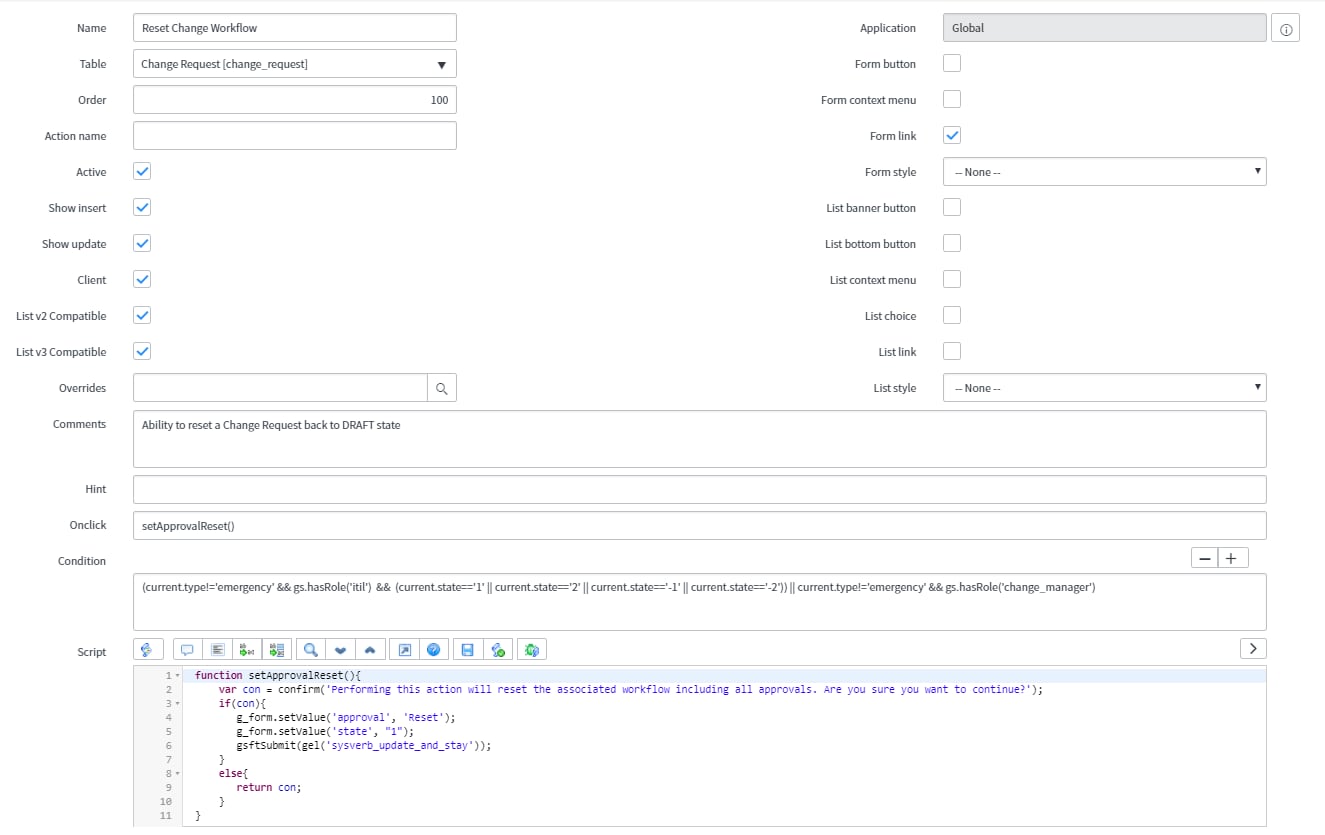Enable the Form context menu checkbox
This screenshot has width=1325, height=835.
[952, 100]
